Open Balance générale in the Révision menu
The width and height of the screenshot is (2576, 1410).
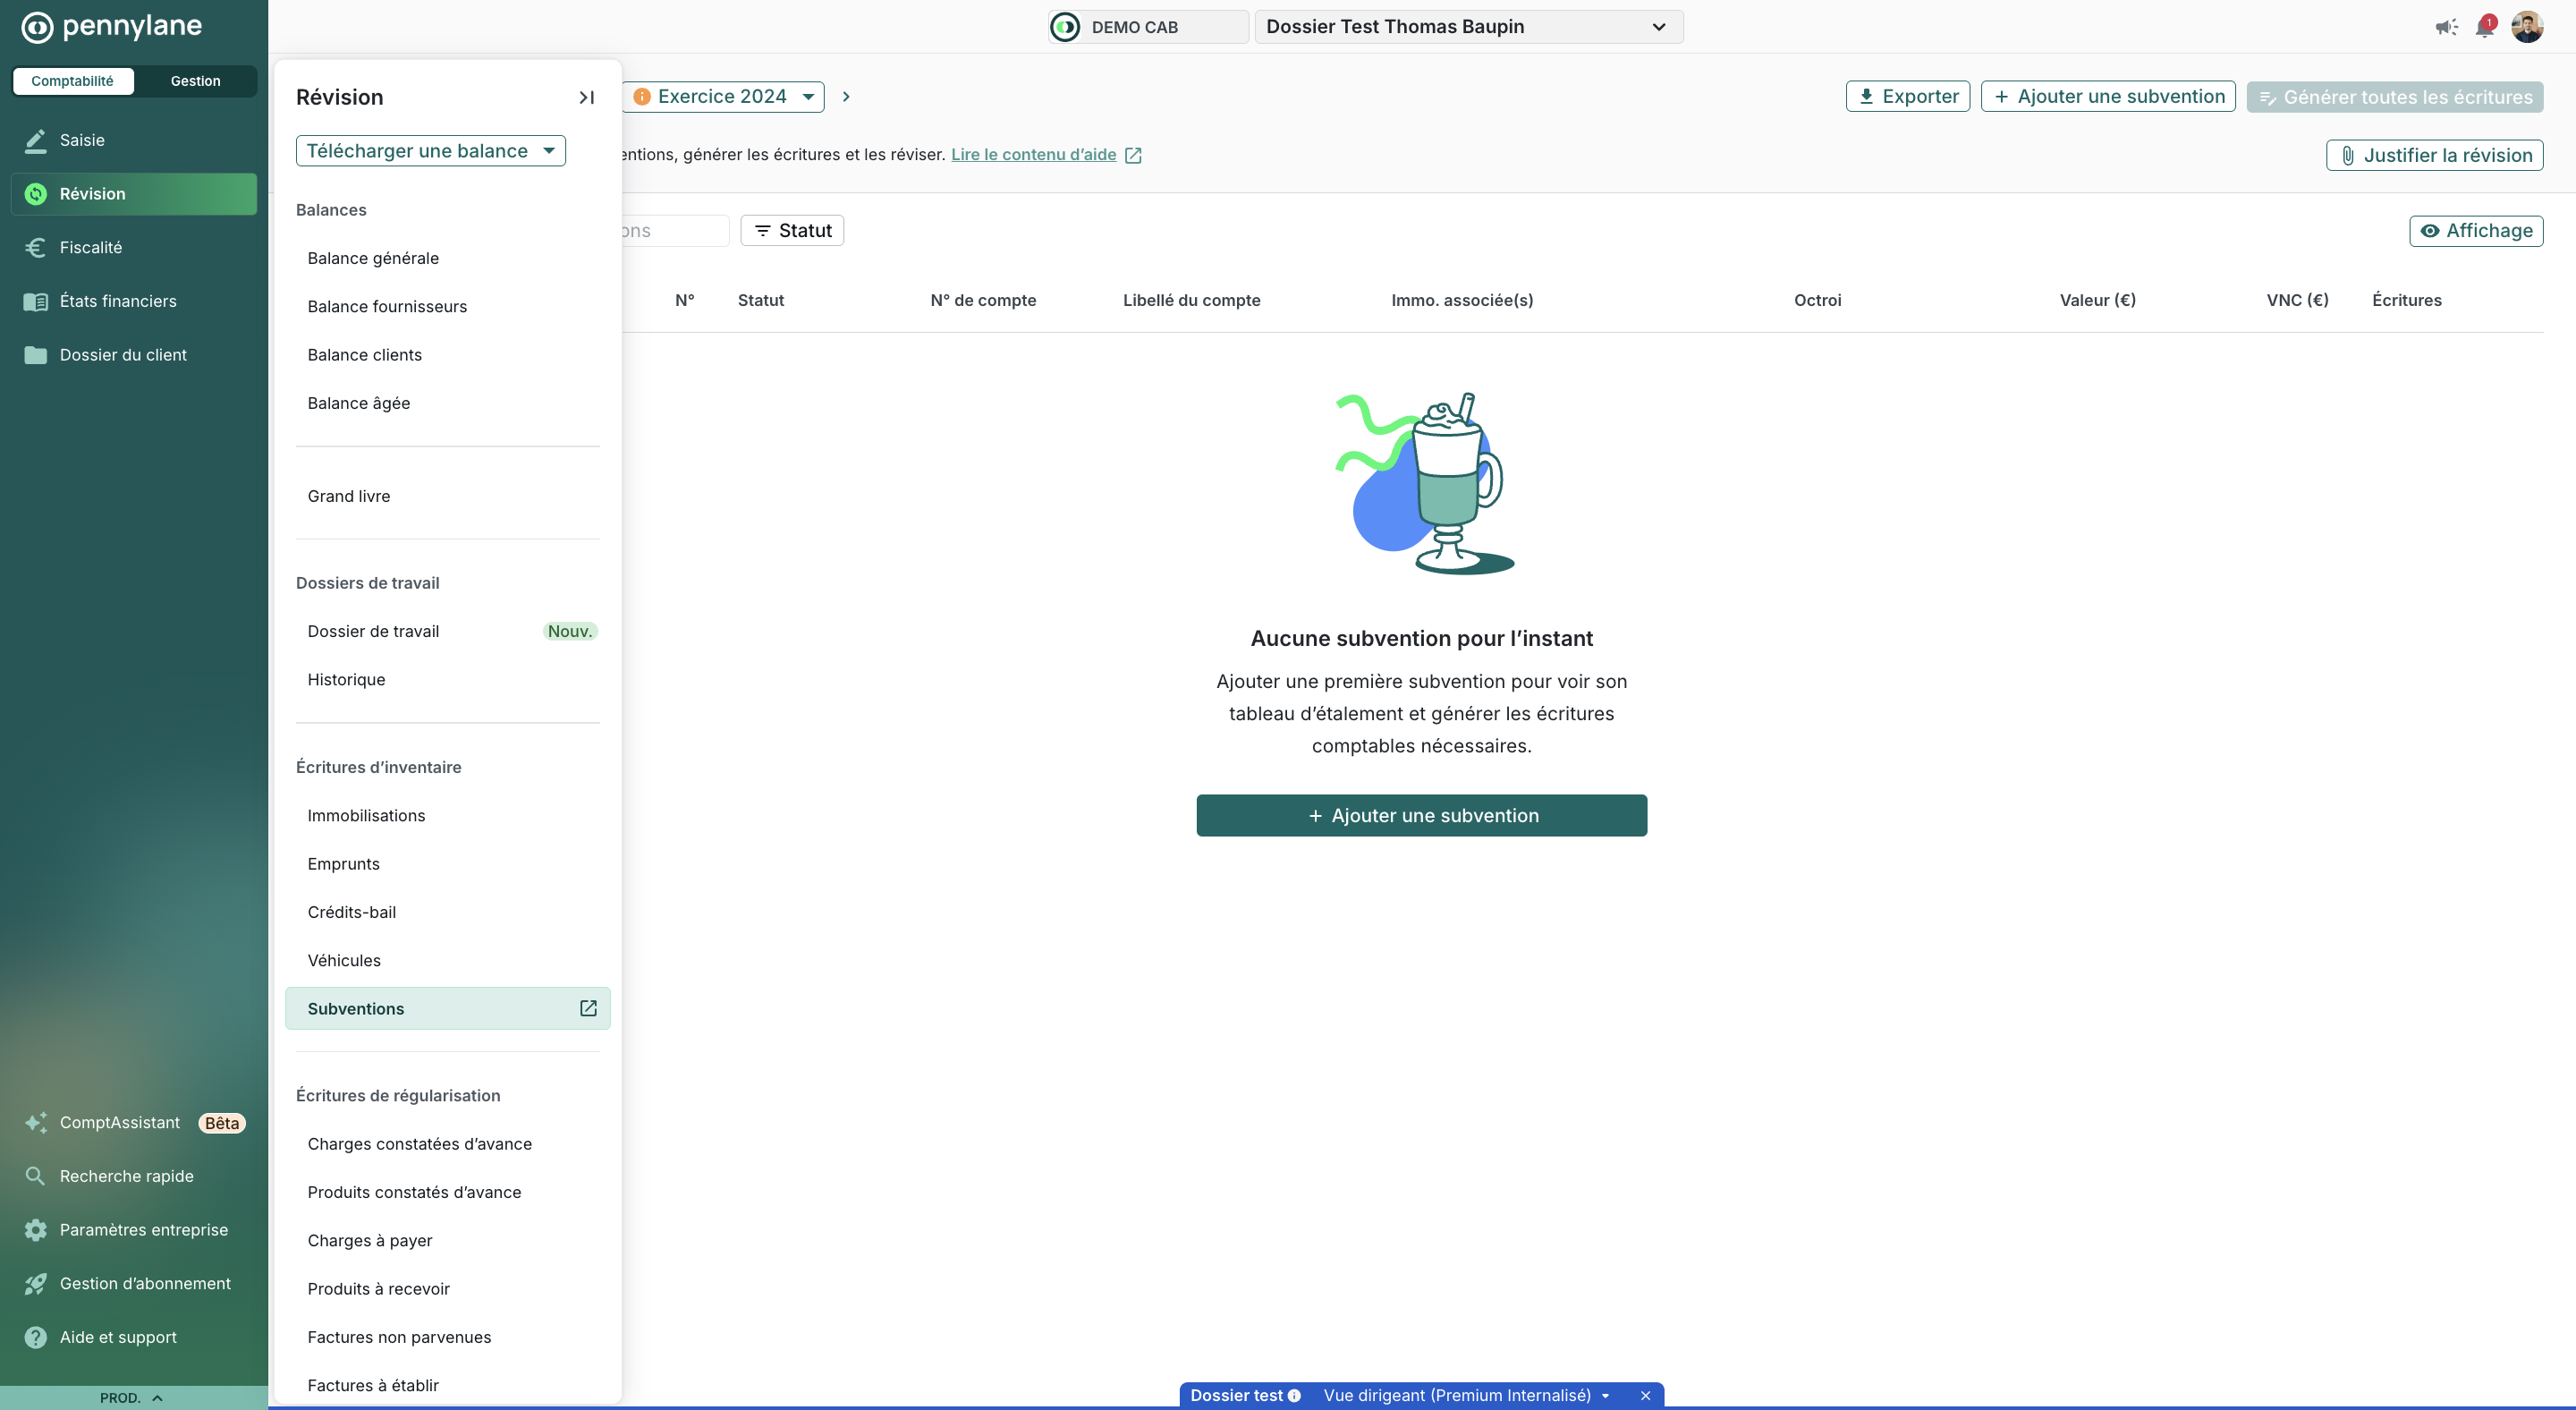[373, 258]
